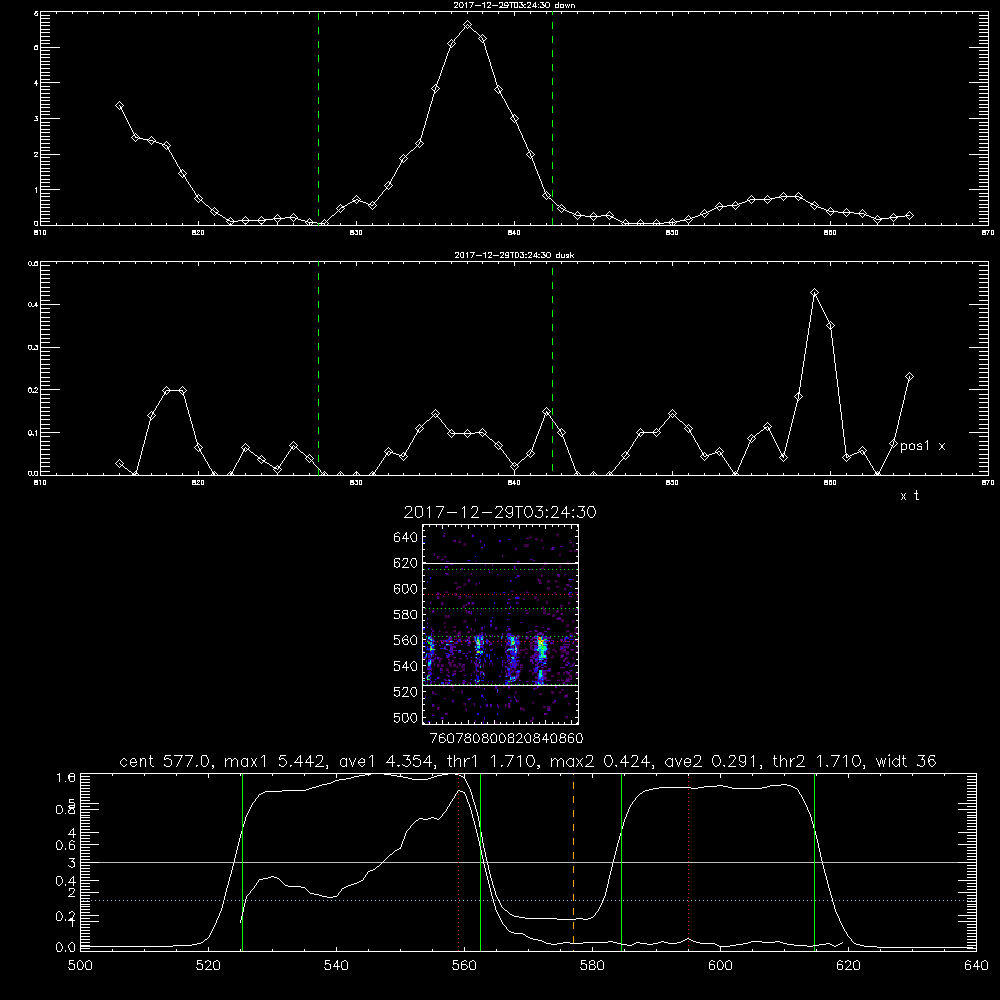Click the '600' x-axis label of bottom plot

point(720,966)
